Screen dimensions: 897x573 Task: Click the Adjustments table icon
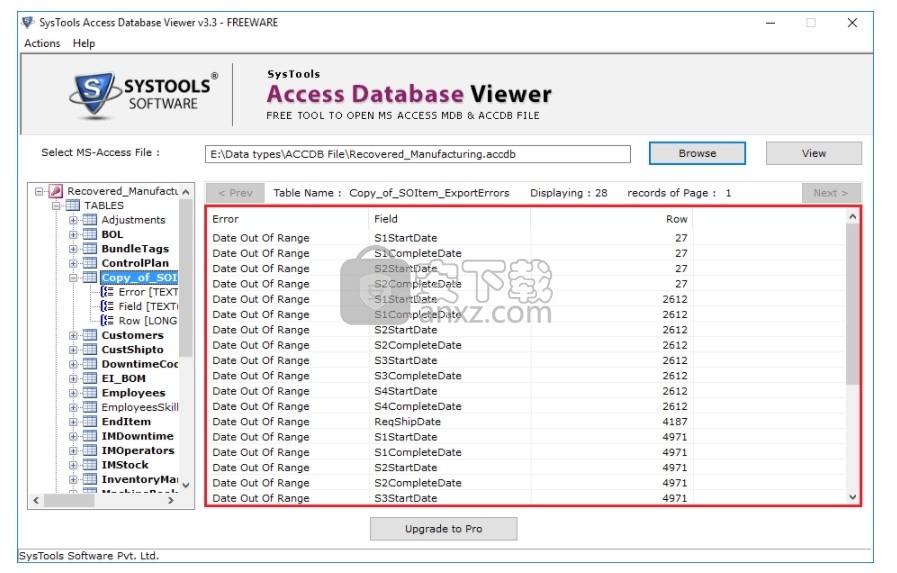[x=90, y=220]
